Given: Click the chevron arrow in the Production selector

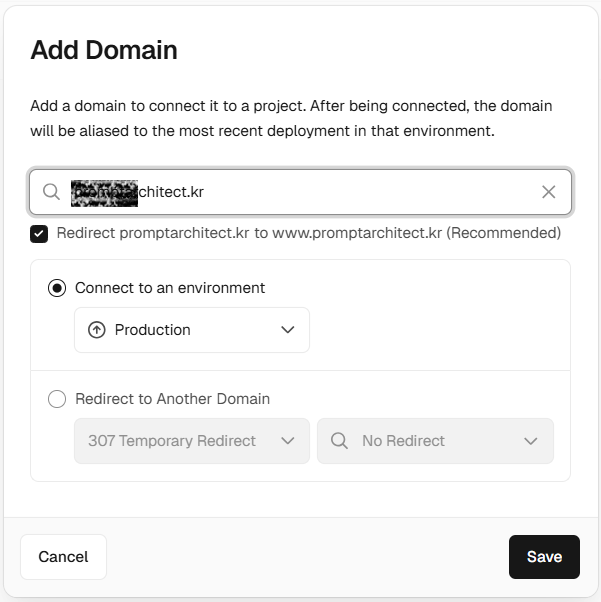Looking at the screenshot, I should 288,330.
